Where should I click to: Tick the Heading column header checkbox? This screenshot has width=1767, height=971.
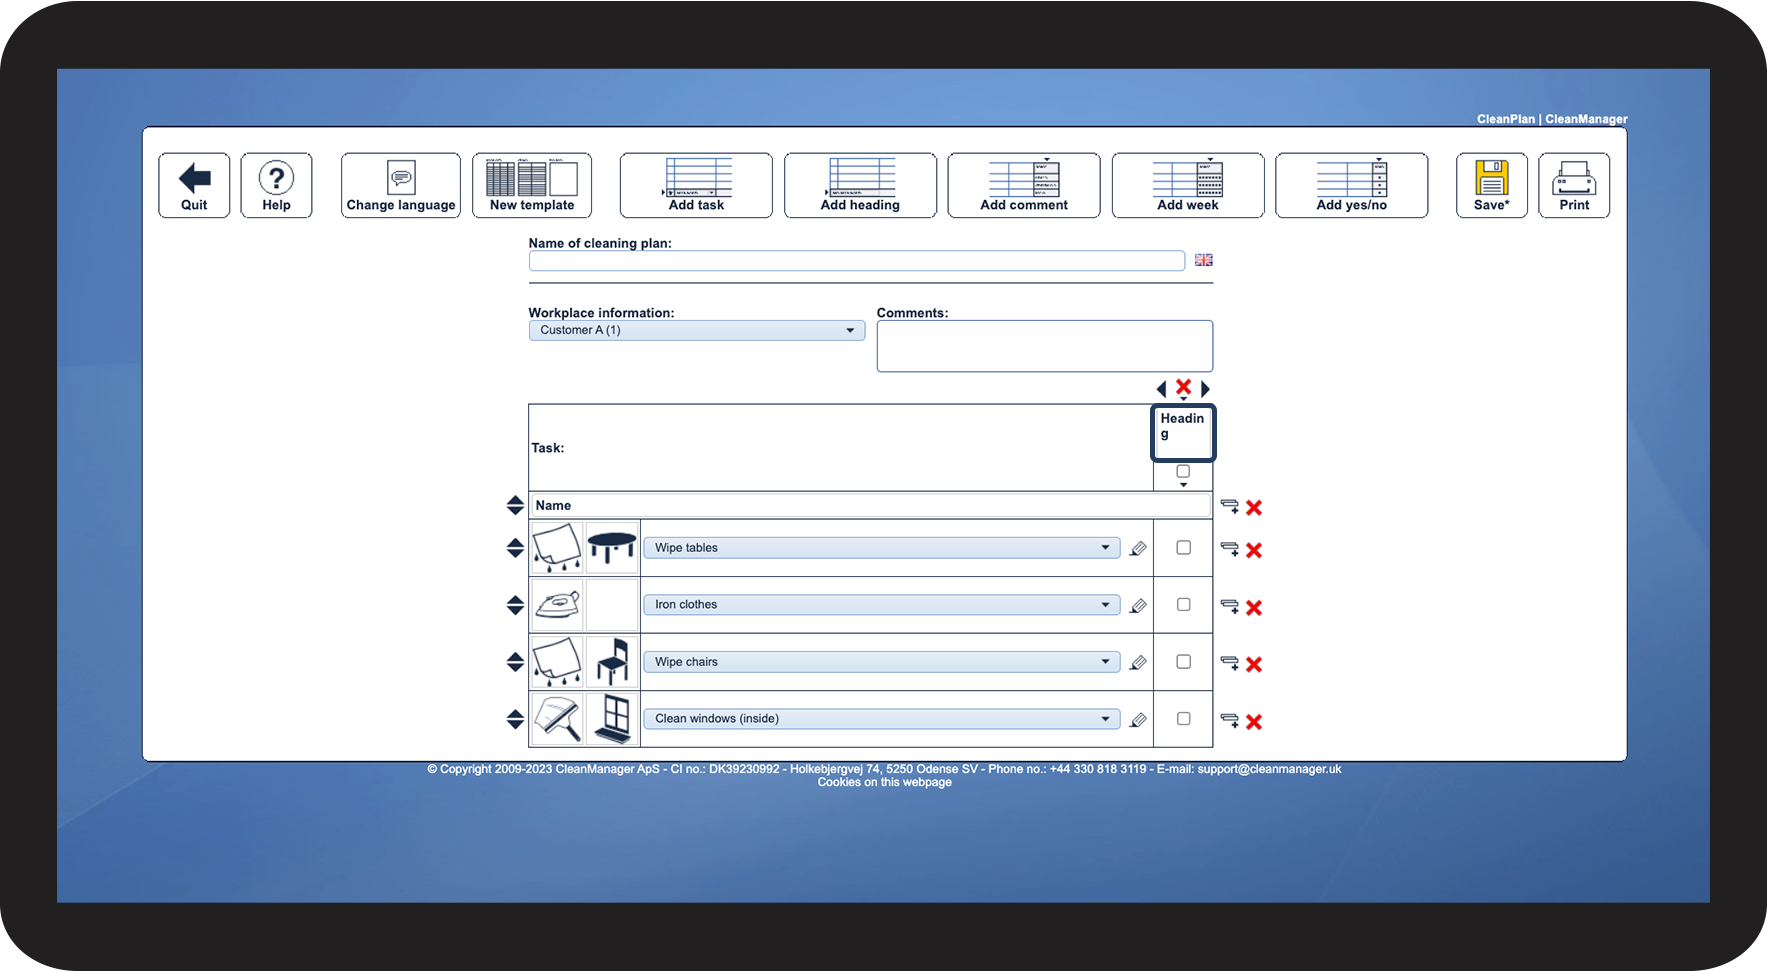pyautogui.click(x=1183, y=471)
